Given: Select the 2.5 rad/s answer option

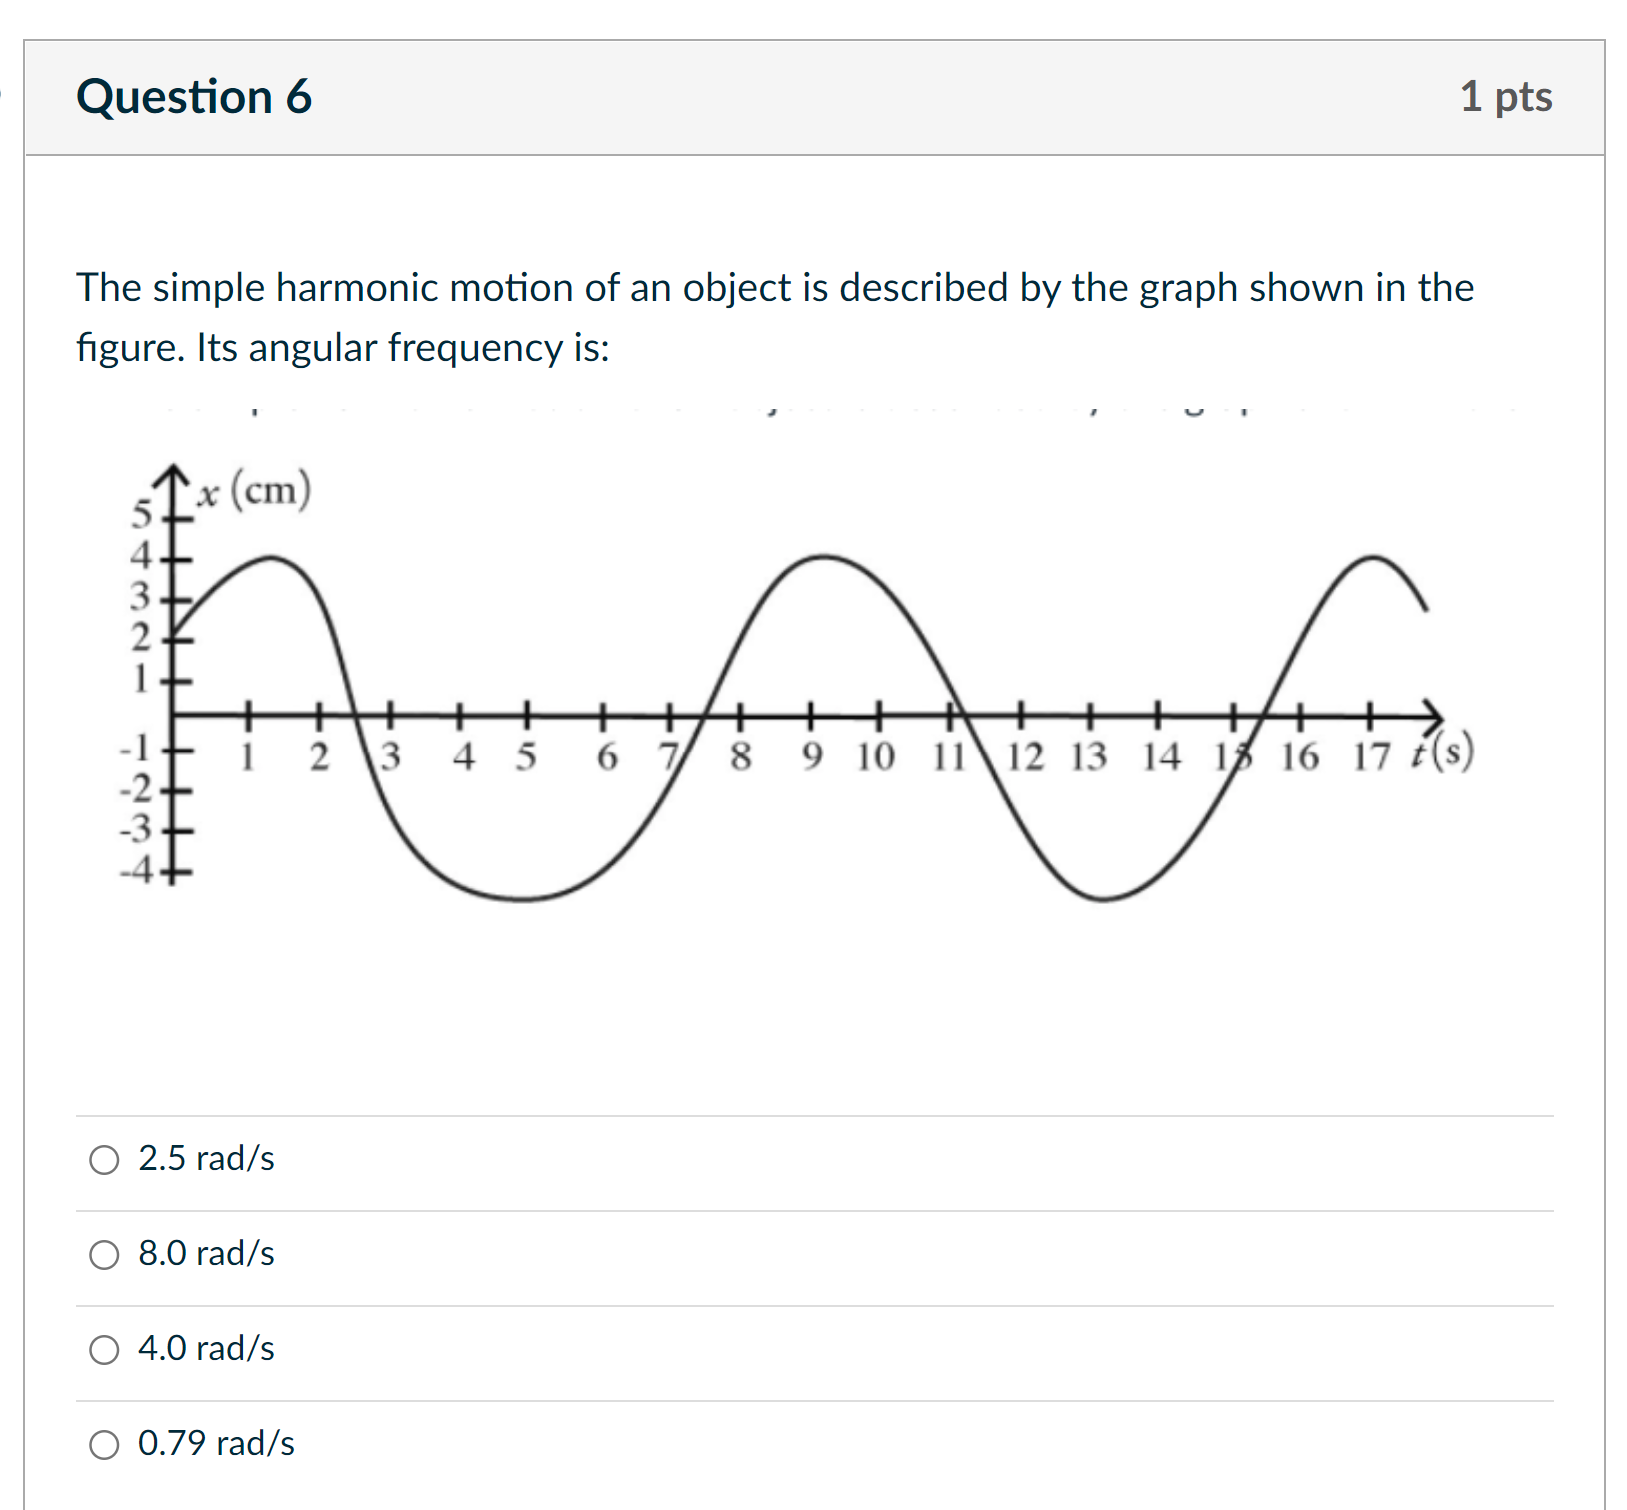Looking at the screenshot, I should (104, 1159).
